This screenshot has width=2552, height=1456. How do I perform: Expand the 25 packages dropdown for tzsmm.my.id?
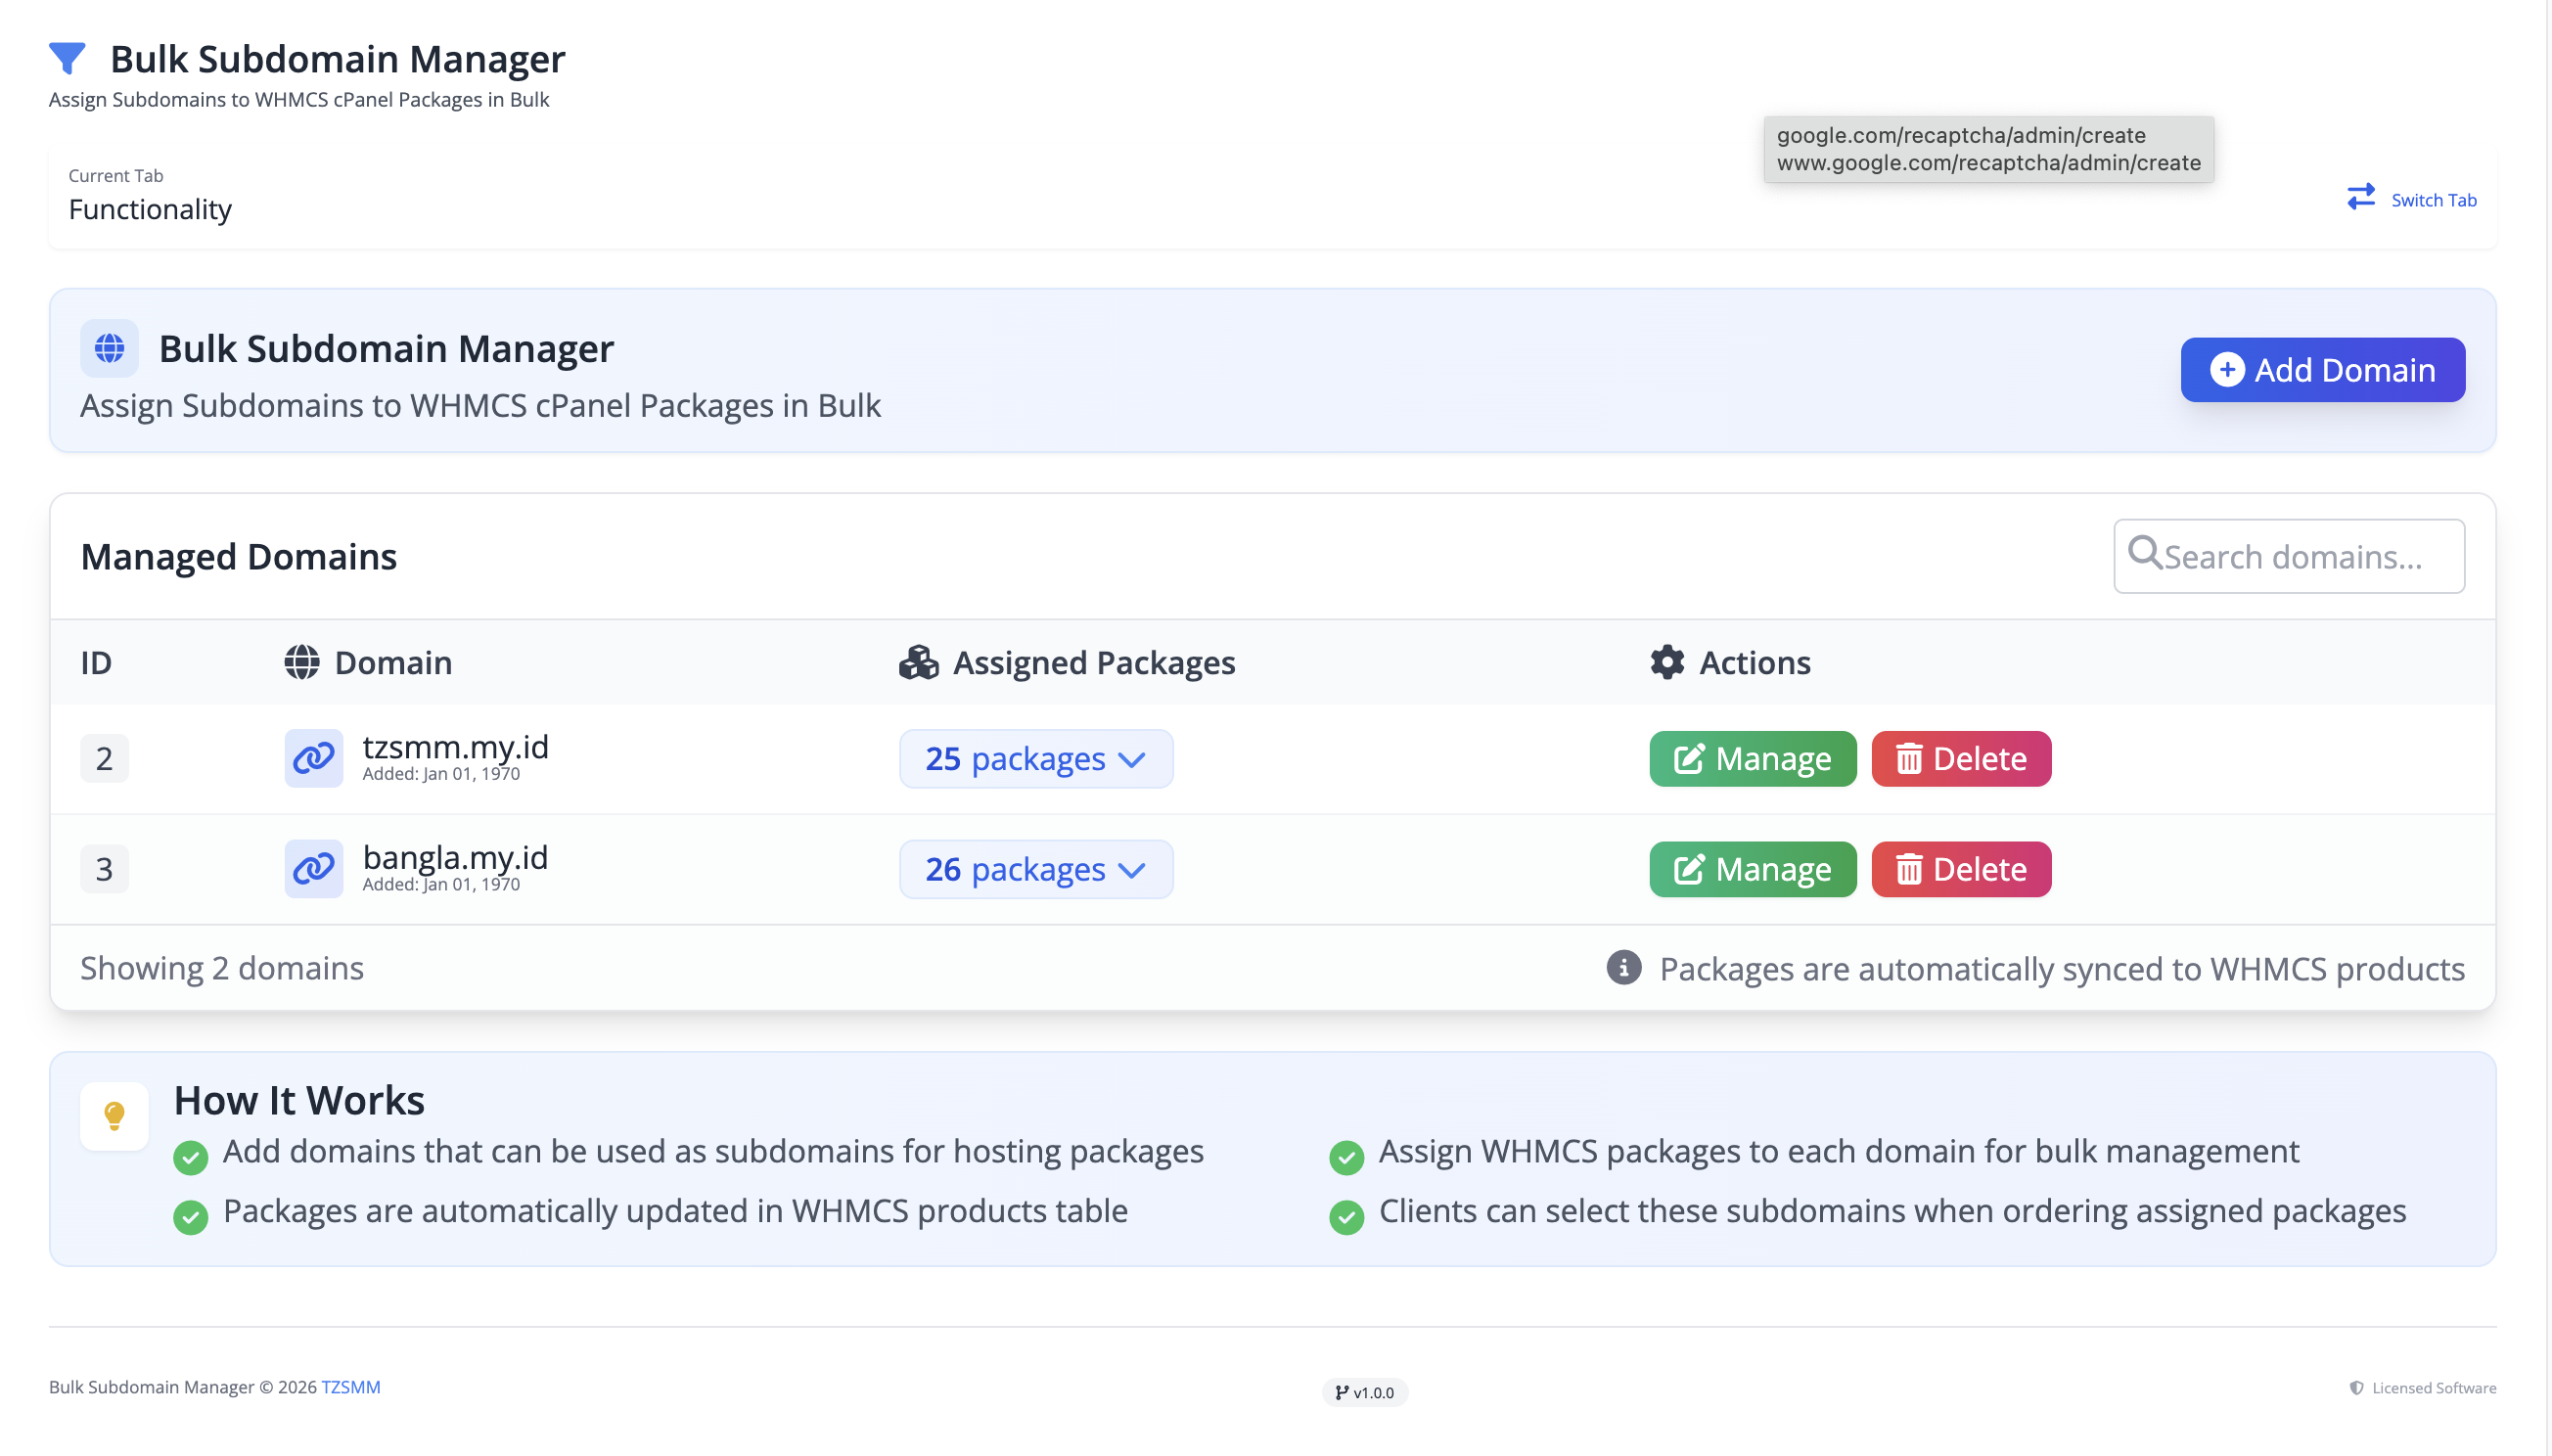(1035, 758)
